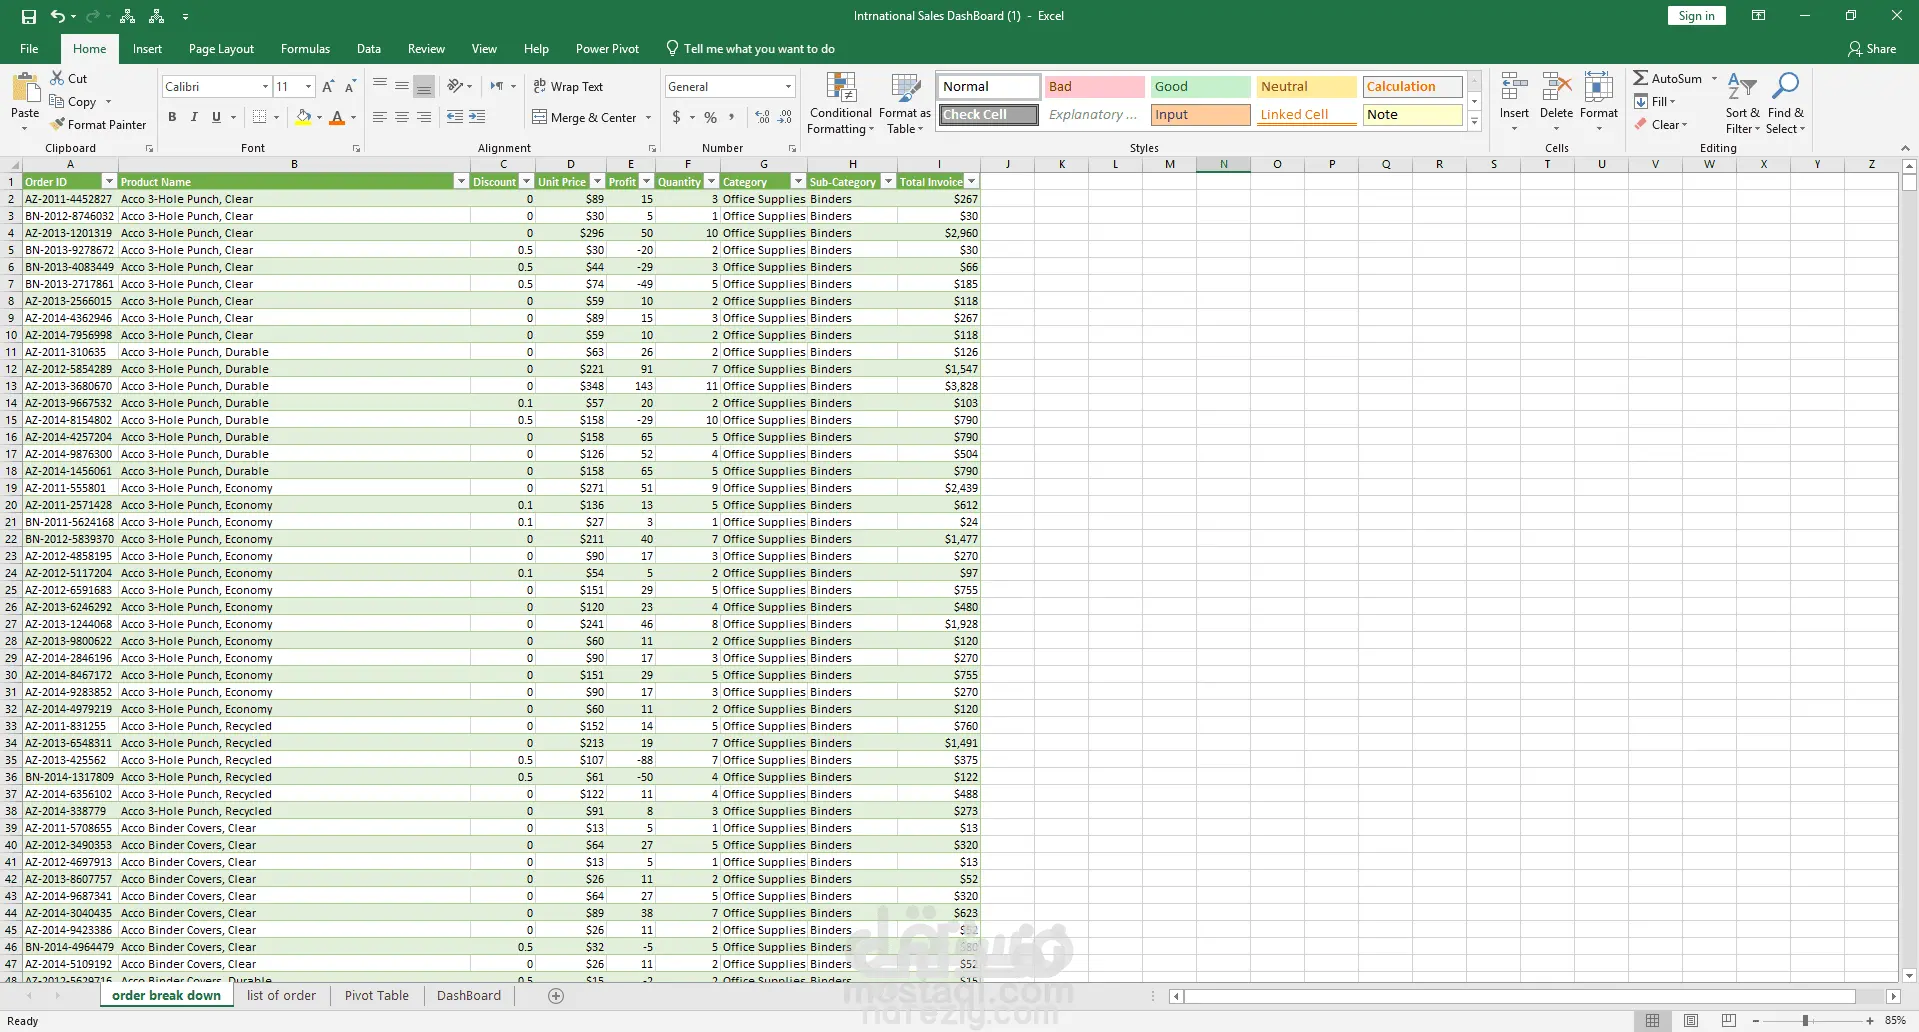
Task: Toggle Bold formatting
Action: [x=172, y=117]
